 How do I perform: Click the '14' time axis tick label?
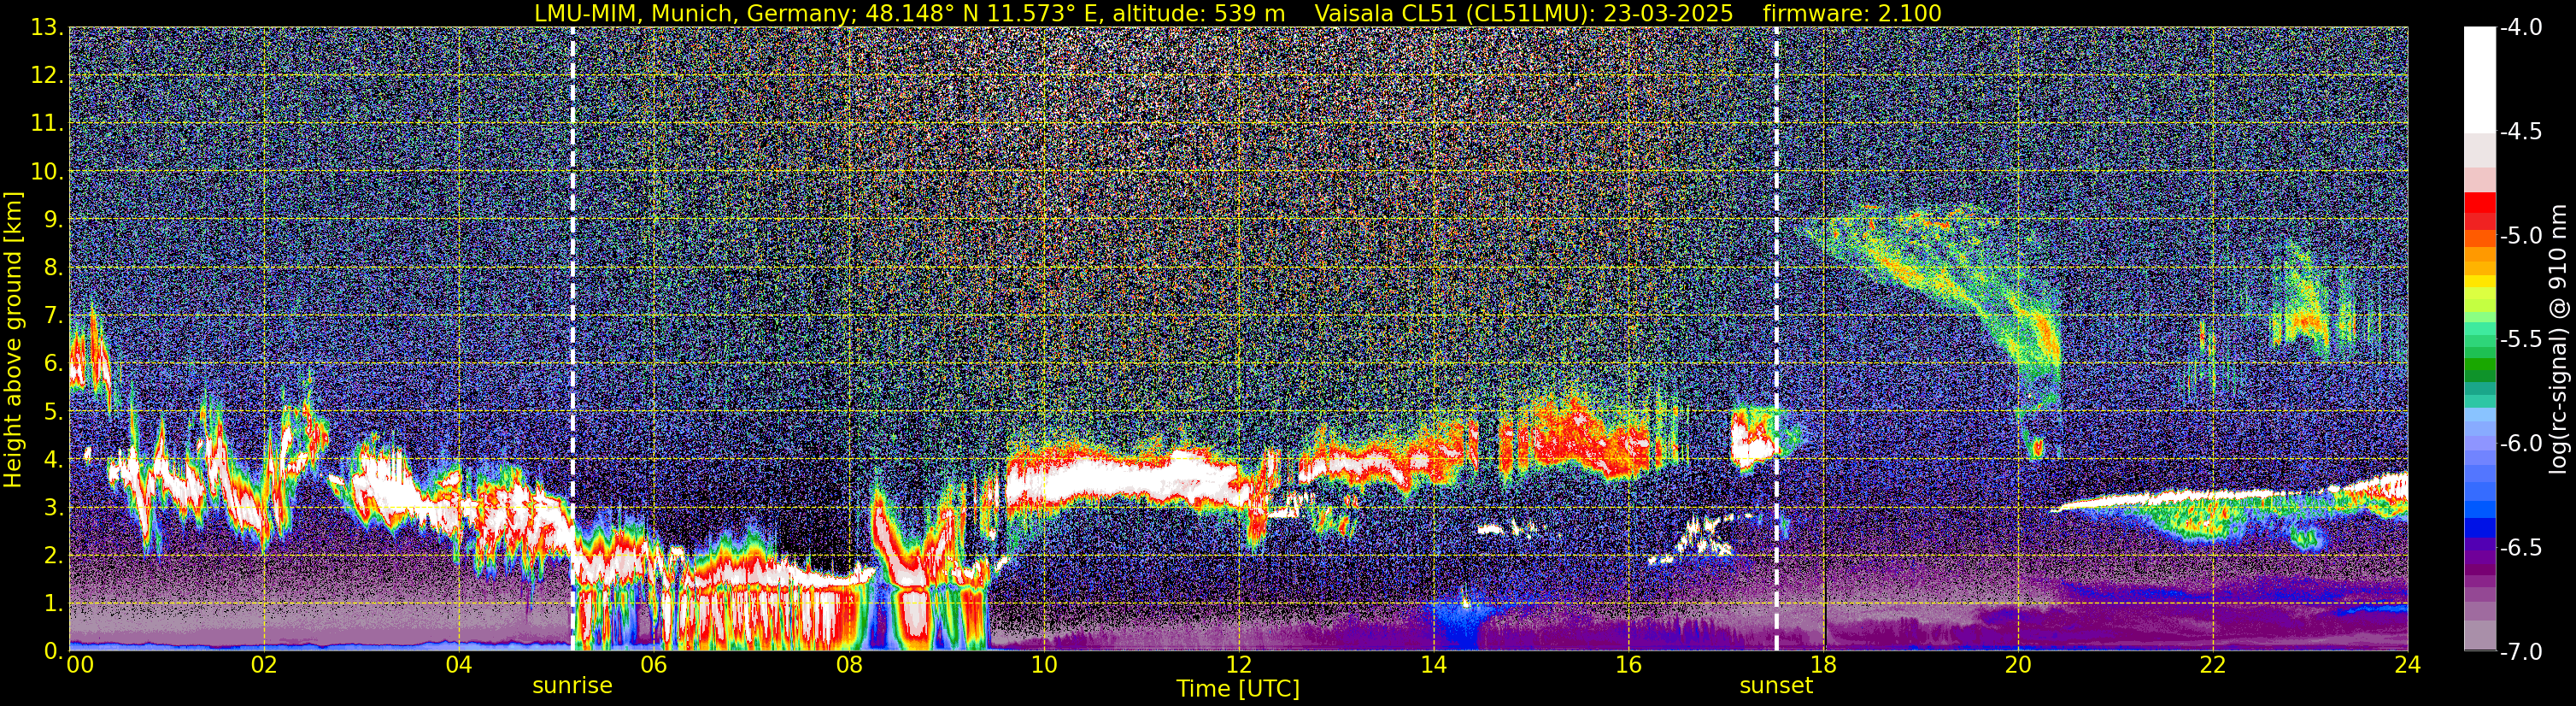tap(1433, 666)
